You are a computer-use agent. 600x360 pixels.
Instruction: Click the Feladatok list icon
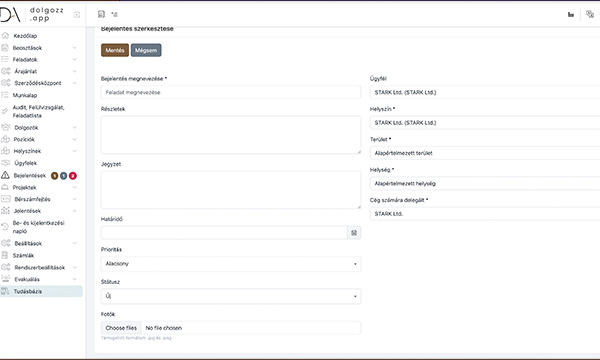(x=5, y=59)
